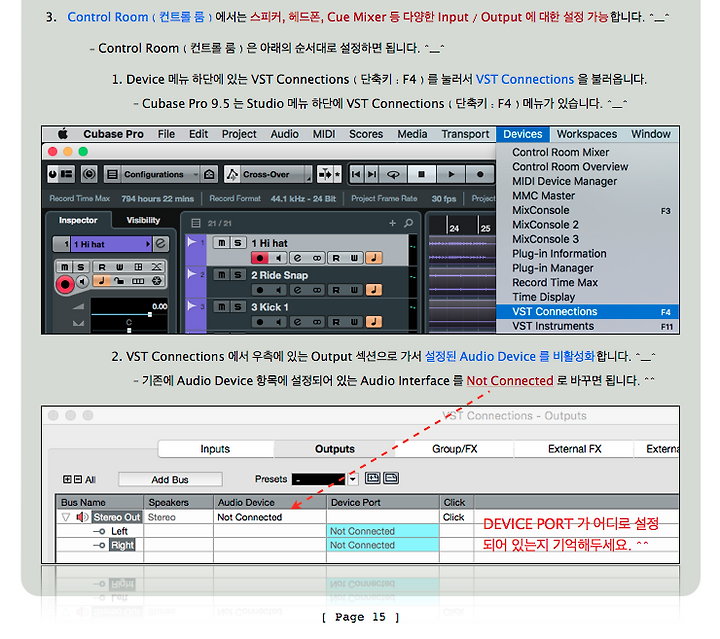Toggle the Cycle loop button
This screenshot has height=639, width=720.
393,174
